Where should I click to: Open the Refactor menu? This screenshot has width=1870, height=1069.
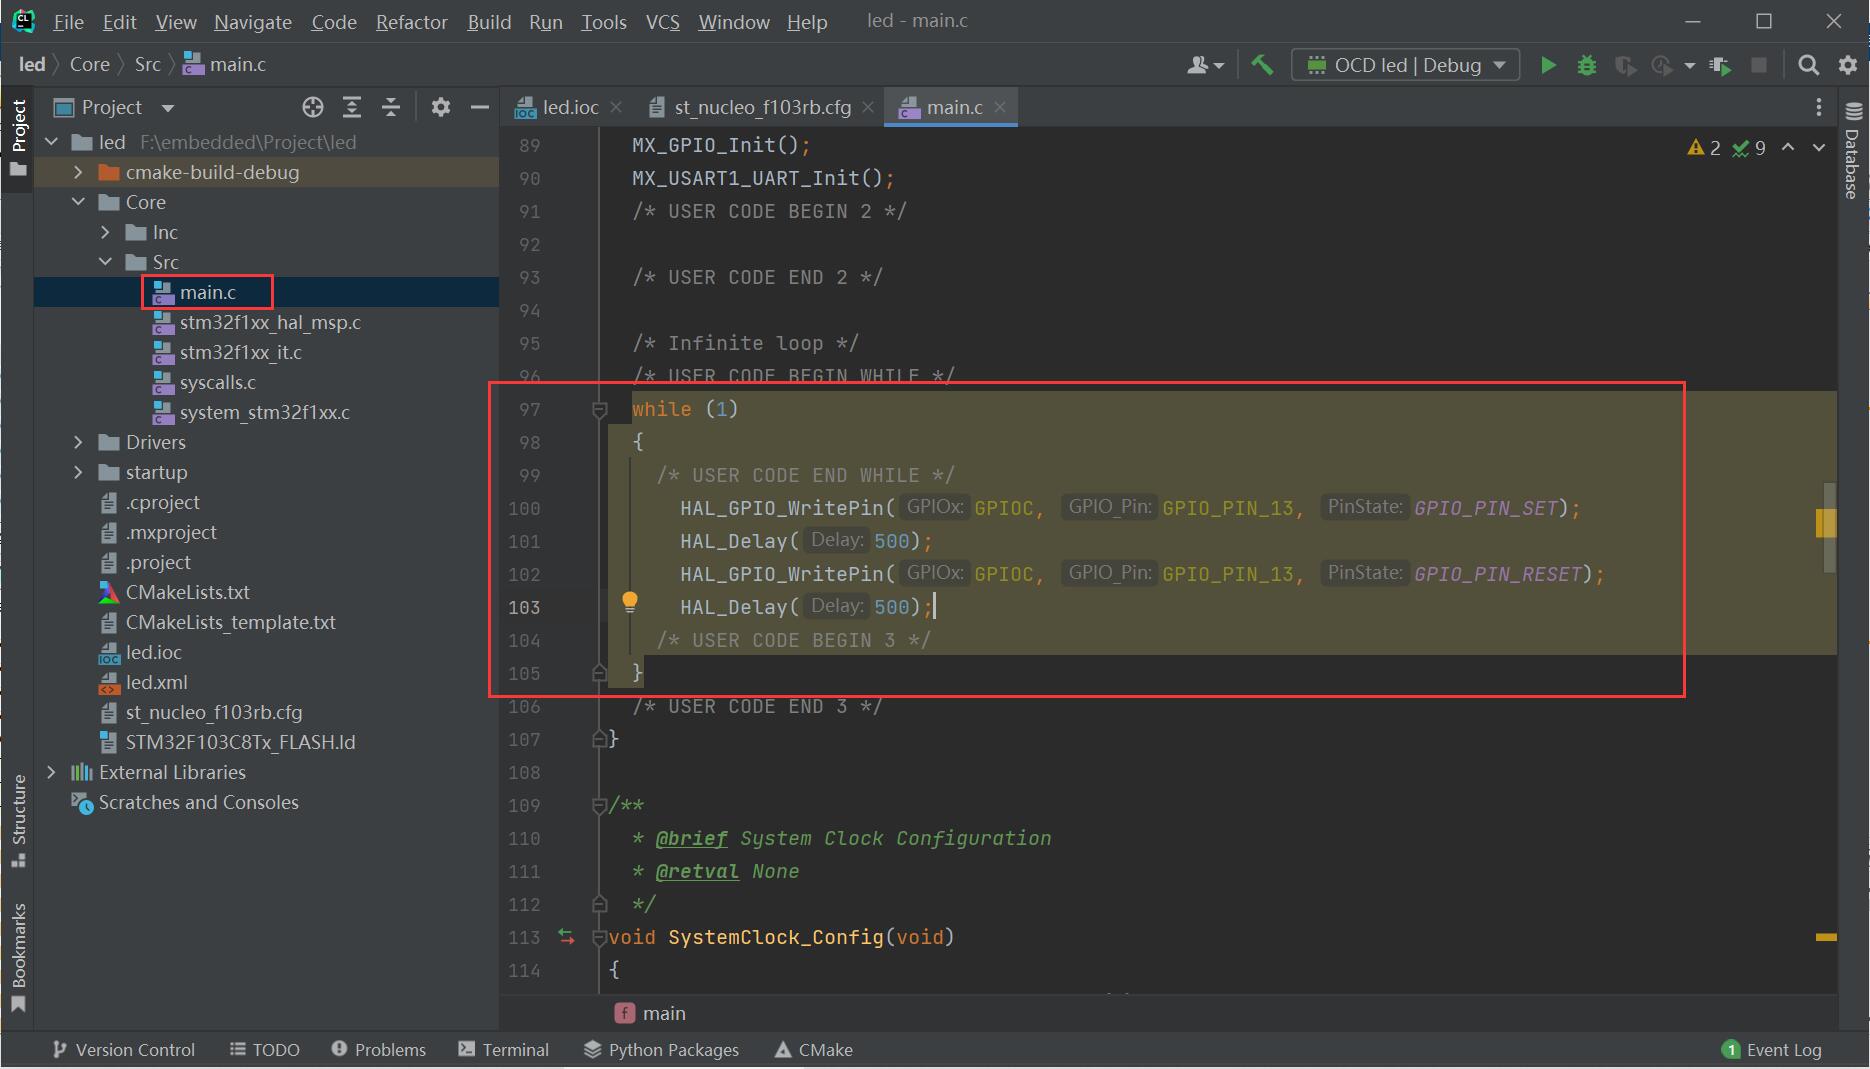click(411, 21)
